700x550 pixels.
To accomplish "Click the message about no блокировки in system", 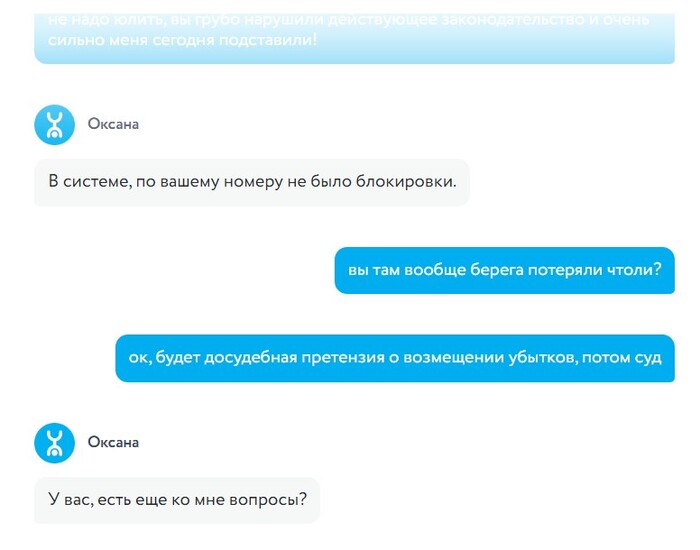I will [x=252, y=182].
